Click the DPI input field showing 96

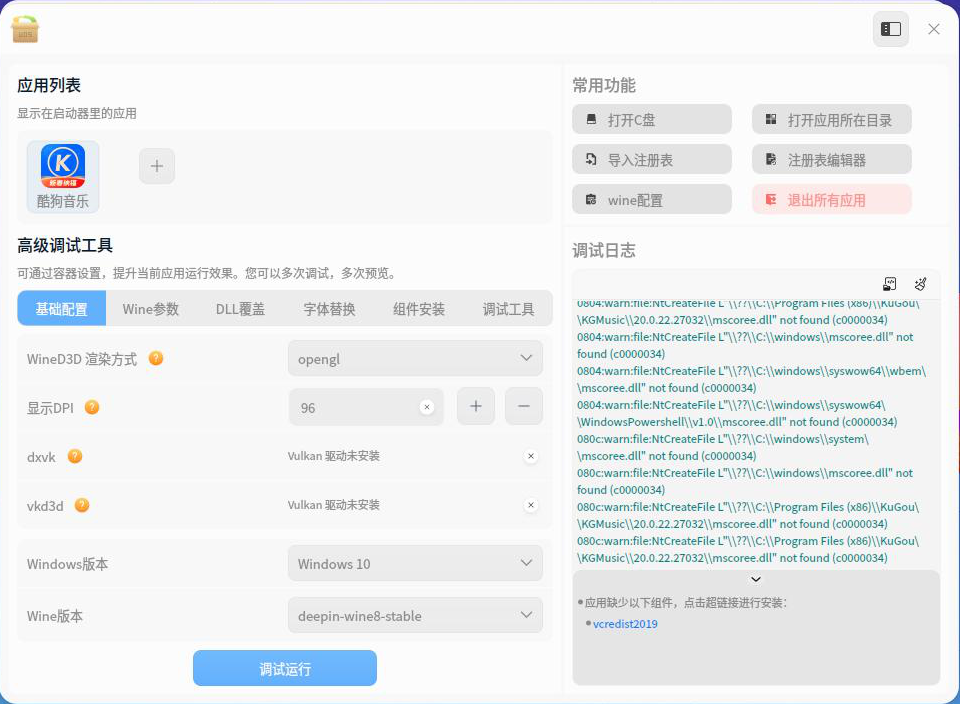tap(366, 407)
